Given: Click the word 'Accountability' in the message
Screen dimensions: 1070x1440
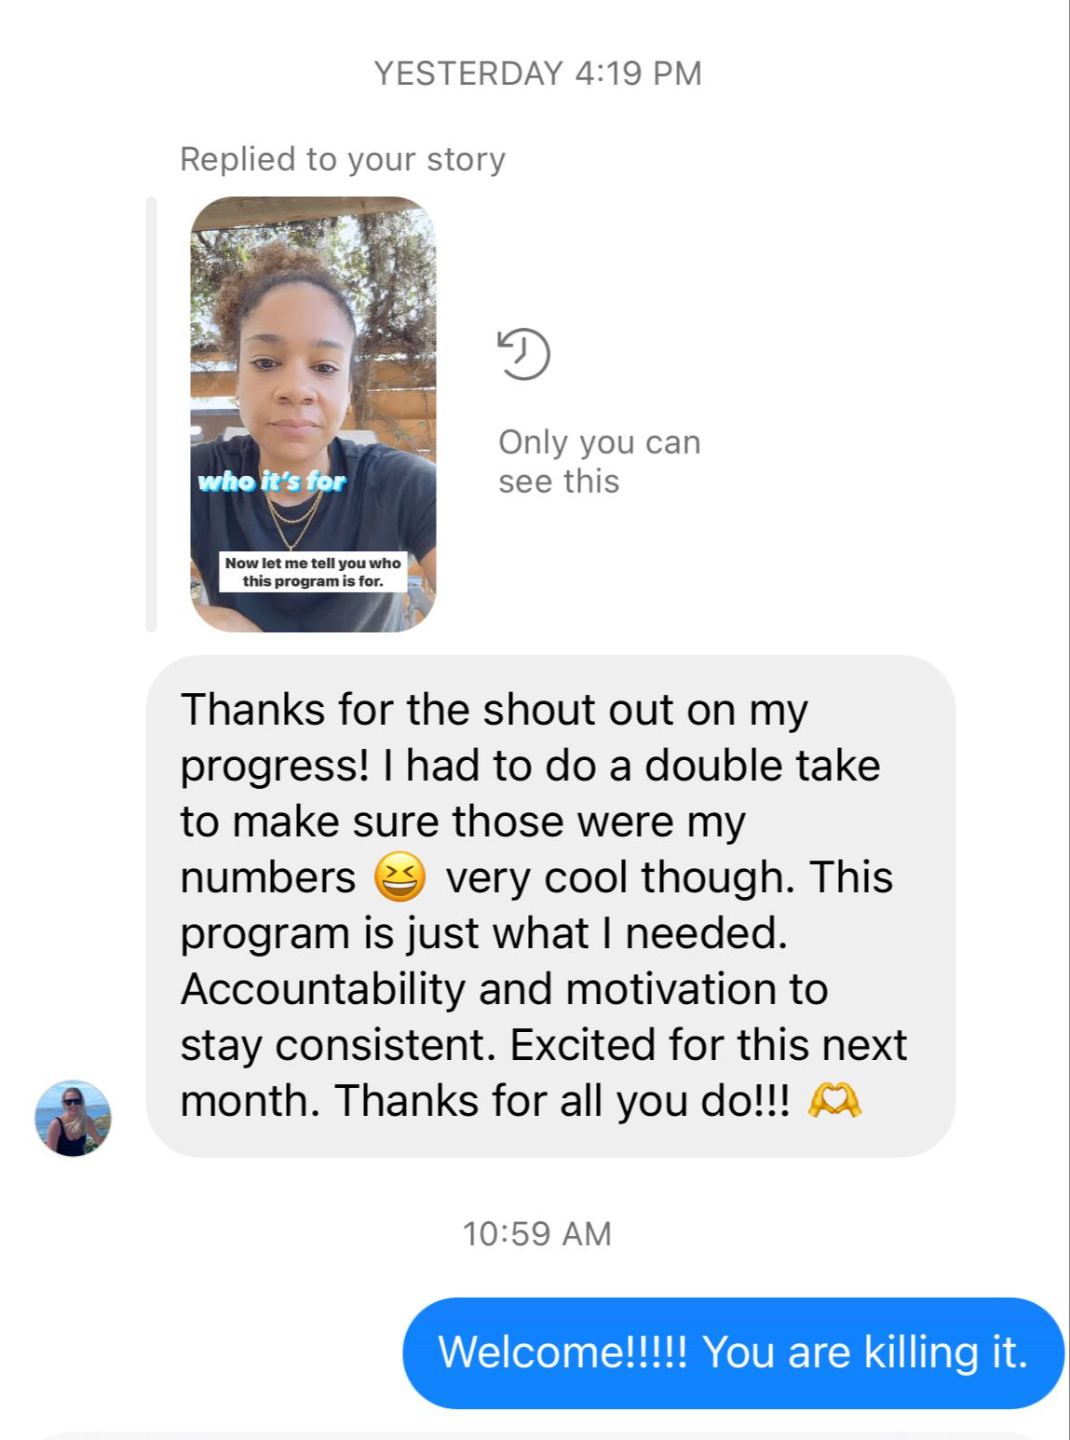Looking at the screenshot, I should click(323, 990).
